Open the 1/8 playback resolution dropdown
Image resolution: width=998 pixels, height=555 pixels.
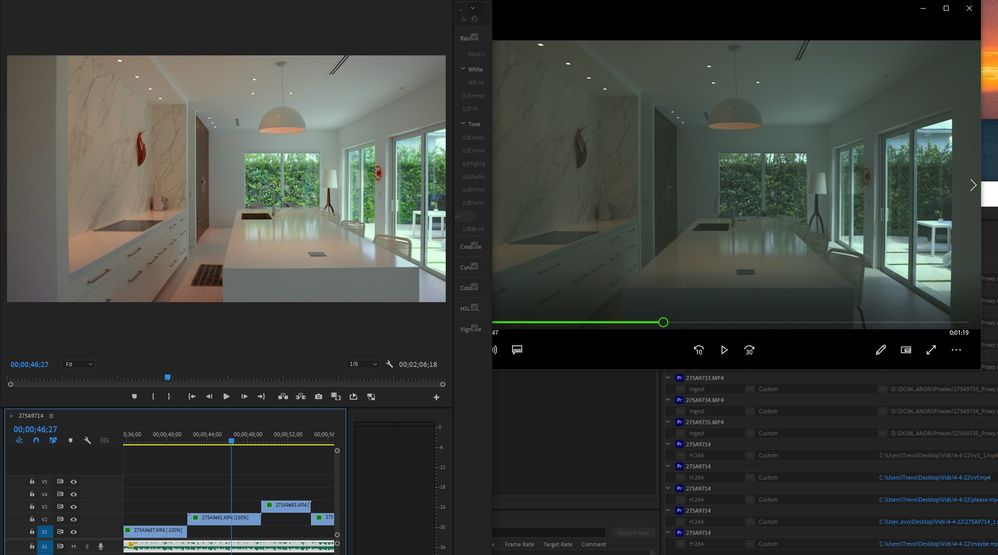point(363,364)
